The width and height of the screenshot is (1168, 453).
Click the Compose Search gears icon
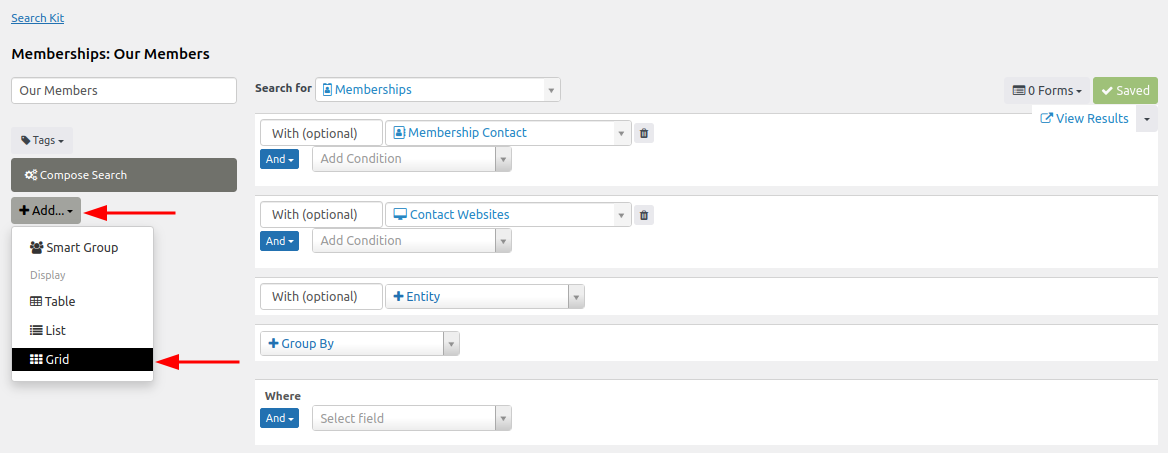31,175
